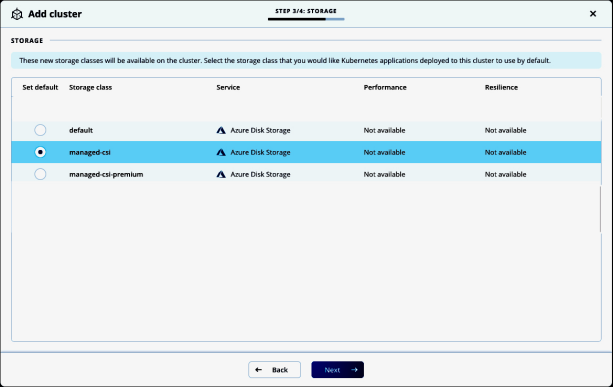Click the Add cluster cube icon
This screenshot has width=614, height=388.
coord(17,14)
